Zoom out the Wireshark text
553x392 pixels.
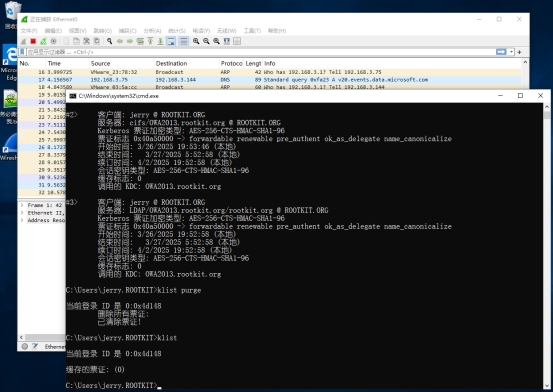tap(206, 41)
